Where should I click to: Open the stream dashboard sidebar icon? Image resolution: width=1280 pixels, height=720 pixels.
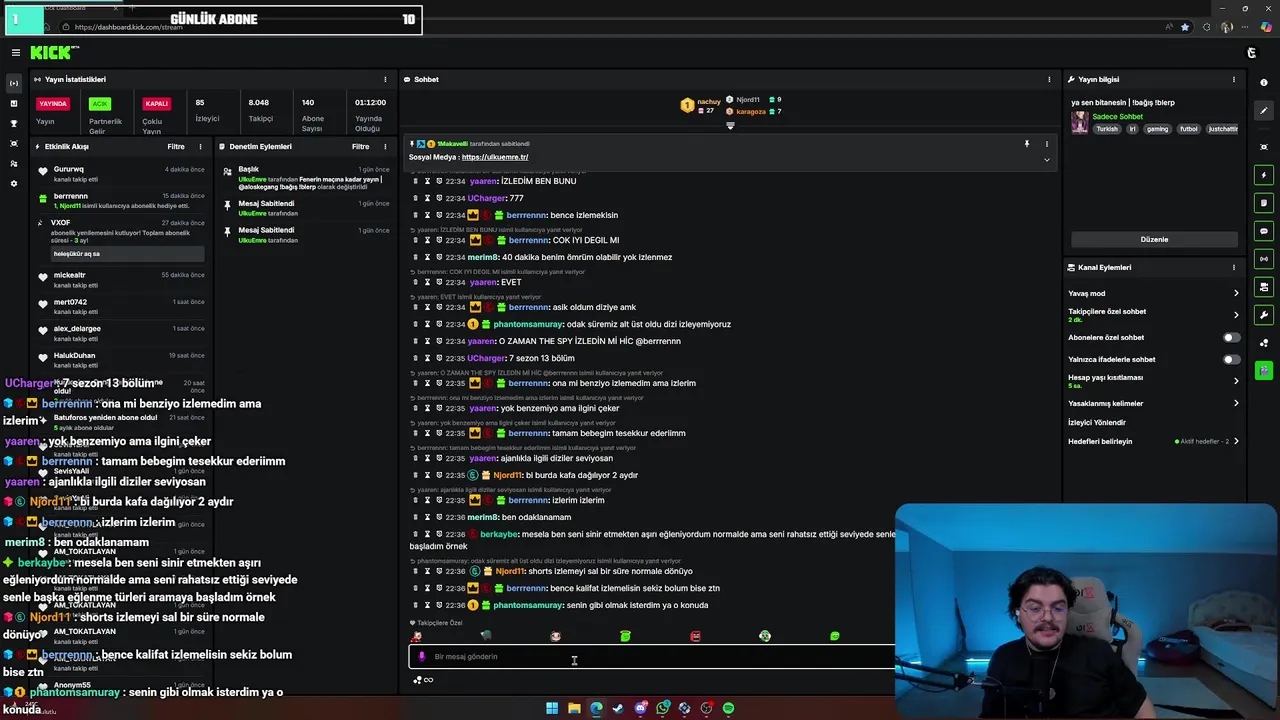[14, 83]
